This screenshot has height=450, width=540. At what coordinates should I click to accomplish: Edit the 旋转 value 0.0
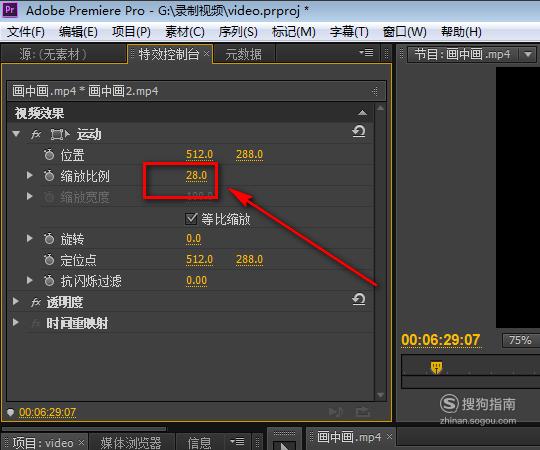click(x=194, y=239)
